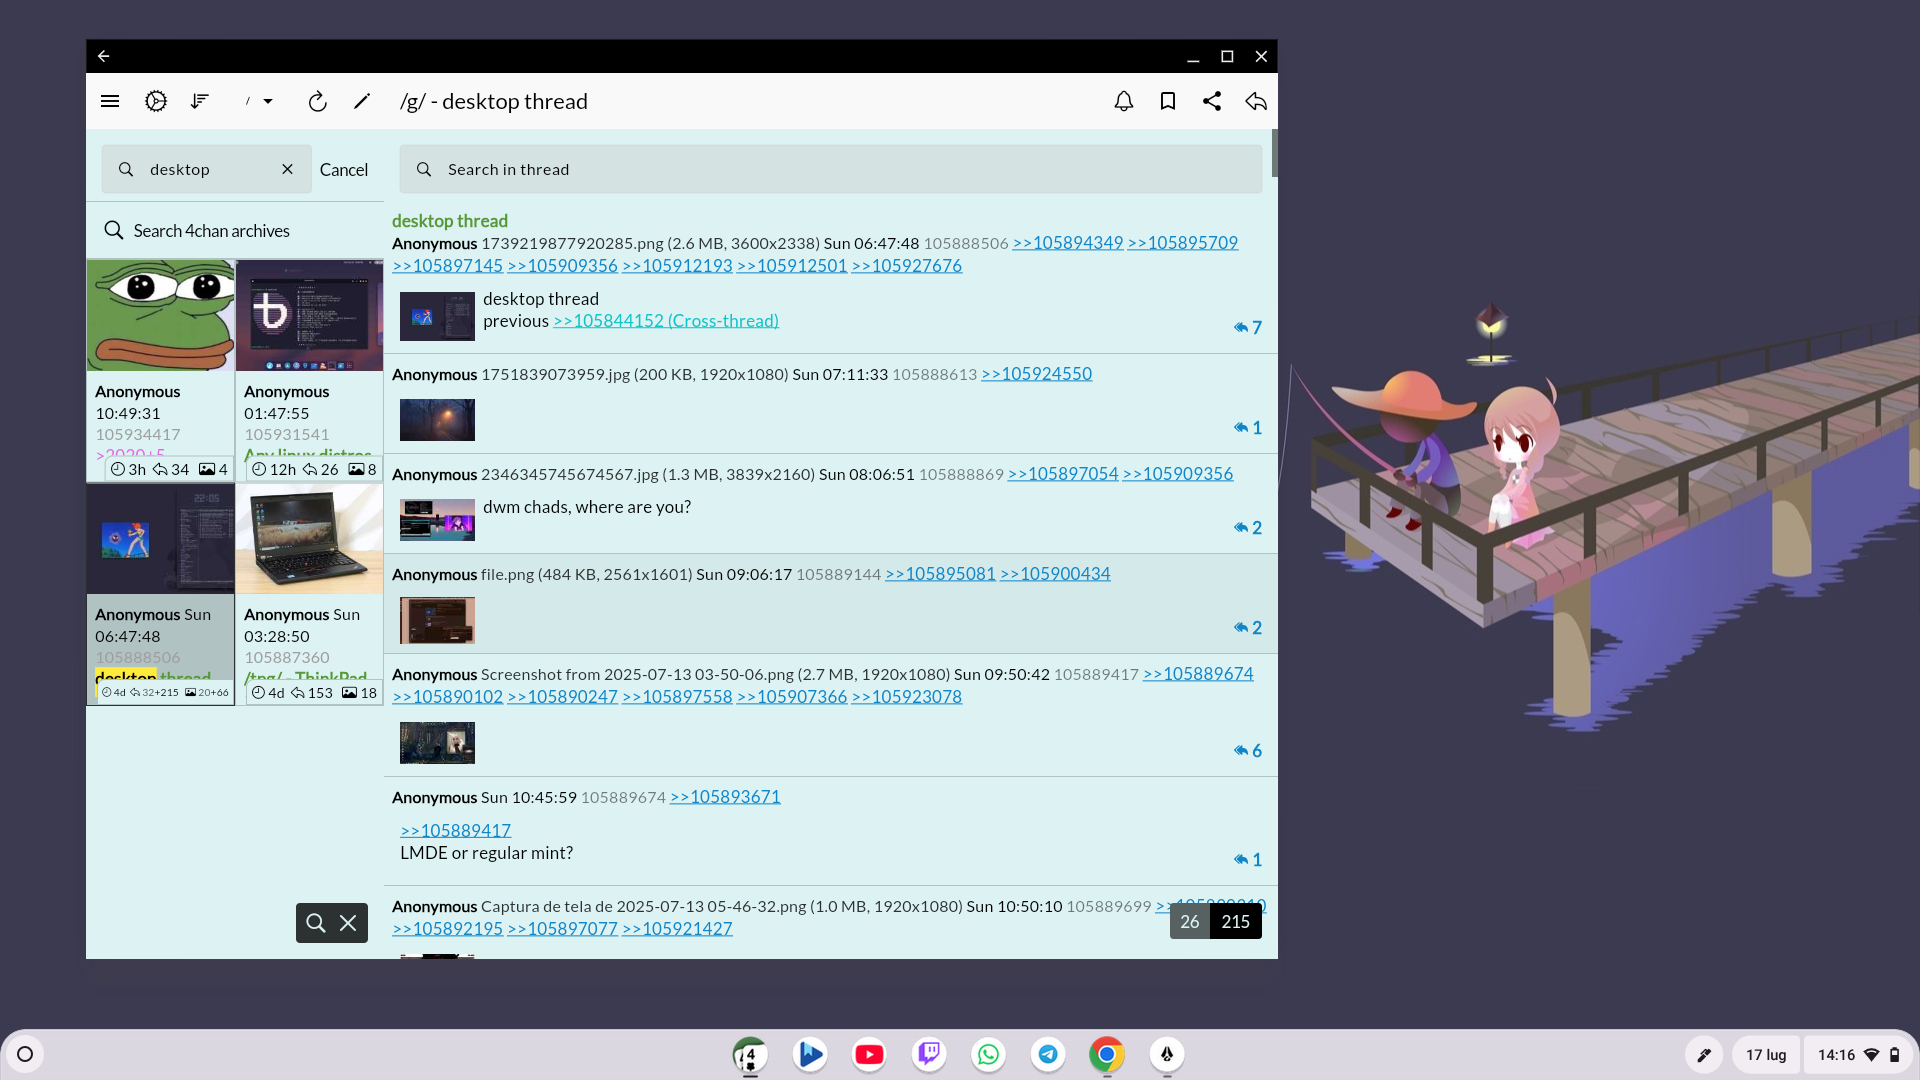Compose new post with pencil icon
This screenshot has height=1080, width=1920.
pyautogui.click(x=362, y=101)
